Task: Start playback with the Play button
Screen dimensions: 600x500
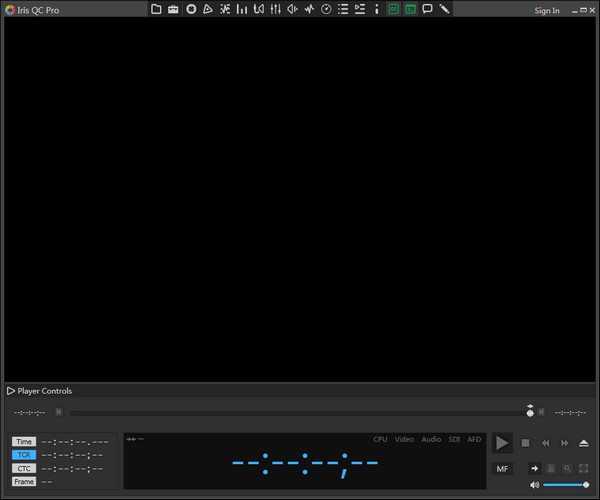Action: [502, 443]
